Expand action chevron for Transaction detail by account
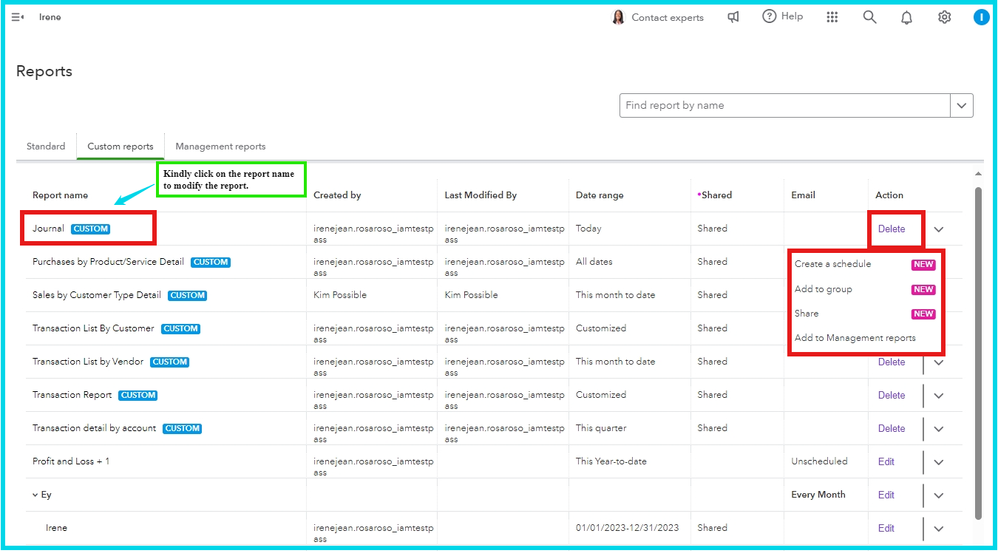The height and width of the screenshot is (551, 998). click(939, 429)
